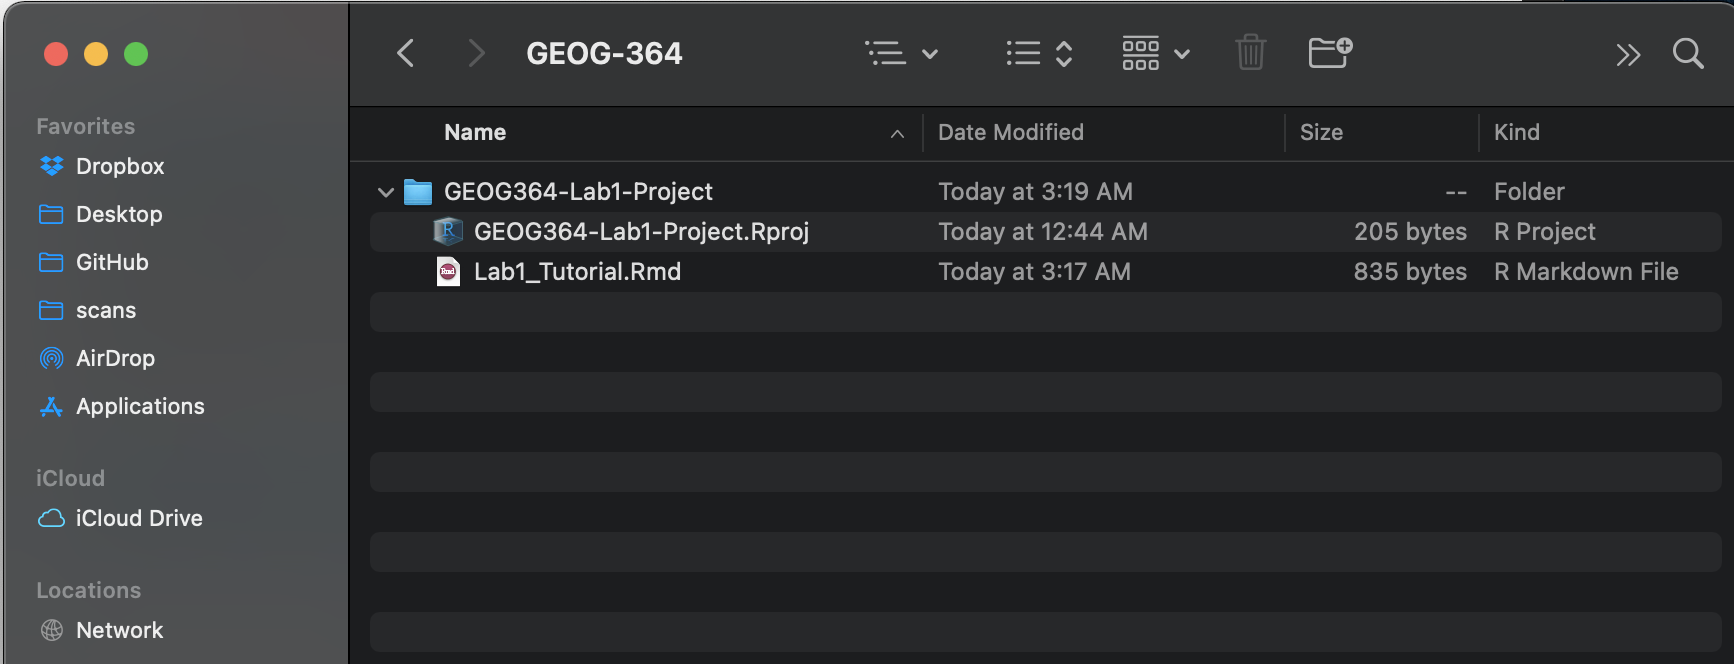The image size is (1734, 664).
Task: Select AirDrop in Favorites
Action: coord(115,358)
